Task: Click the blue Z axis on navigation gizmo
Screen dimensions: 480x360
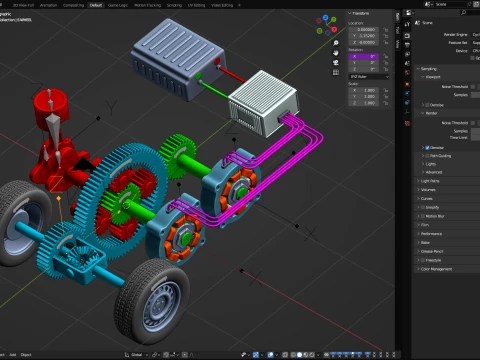Action: click(x=325, y=18)
